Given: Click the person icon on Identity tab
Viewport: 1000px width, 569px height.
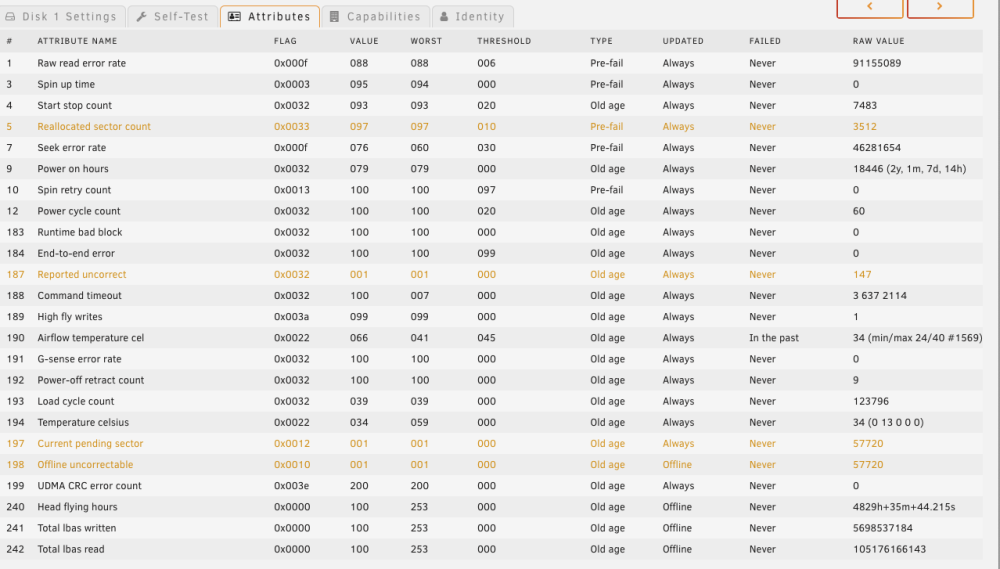Looking at the screenshot, I should pos(444,17).
